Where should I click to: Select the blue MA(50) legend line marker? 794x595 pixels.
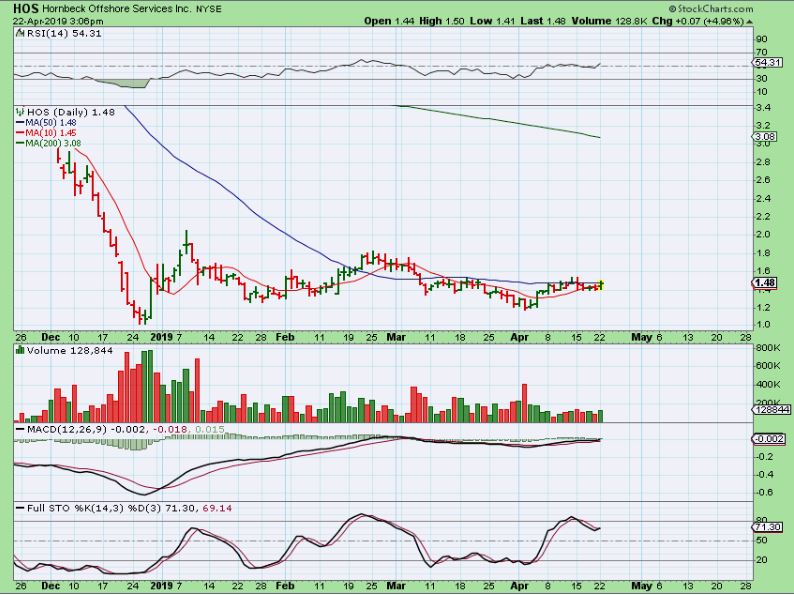pos(20,123)
